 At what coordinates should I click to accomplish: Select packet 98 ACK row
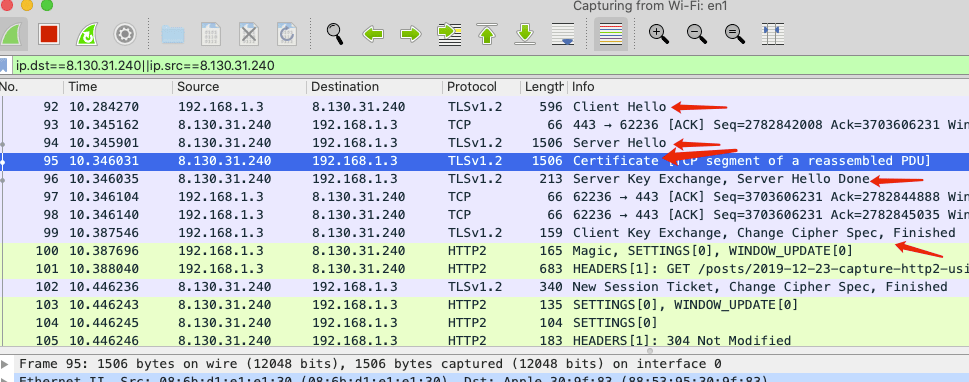point(484,215)
